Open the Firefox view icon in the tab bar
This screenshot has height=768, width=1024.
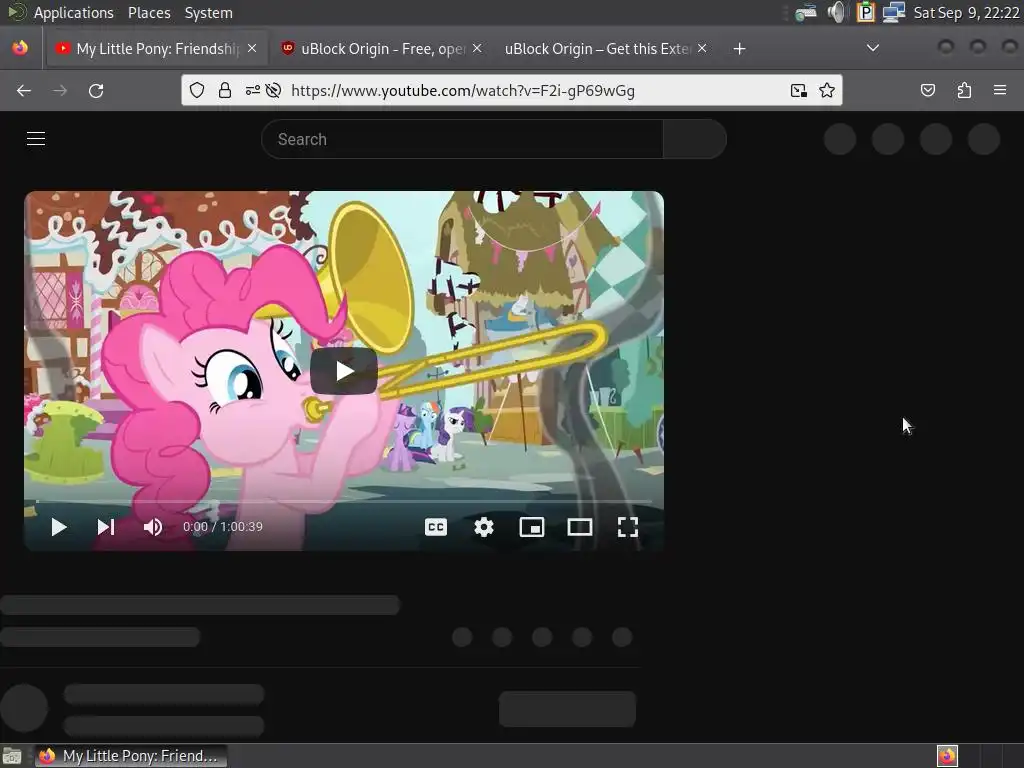coord(20,48)
